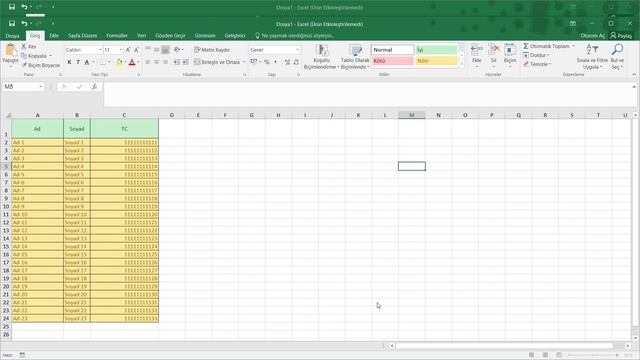640x360 pixels.
Task: Toggle center horizontal alignment
Action: point(156,62)
